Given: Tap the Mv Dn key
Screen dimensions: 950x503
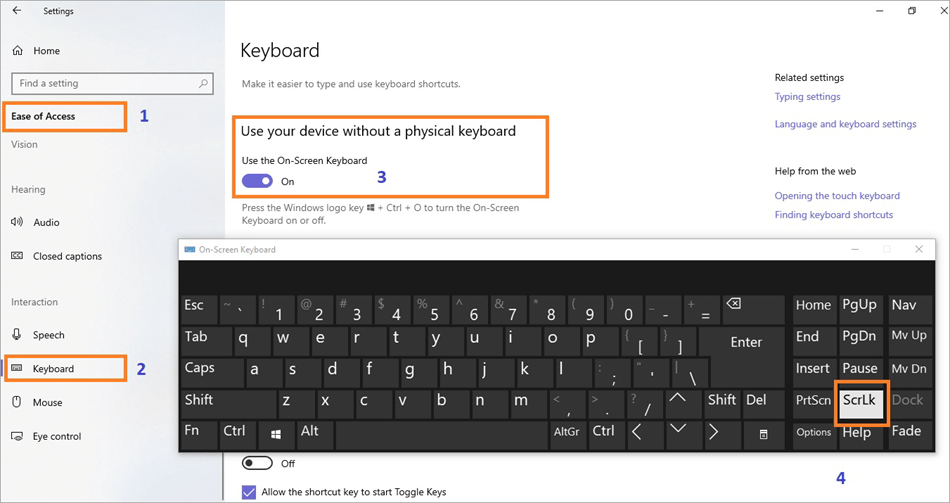Looking at the screenshot, I should click(x=909, y=372).
